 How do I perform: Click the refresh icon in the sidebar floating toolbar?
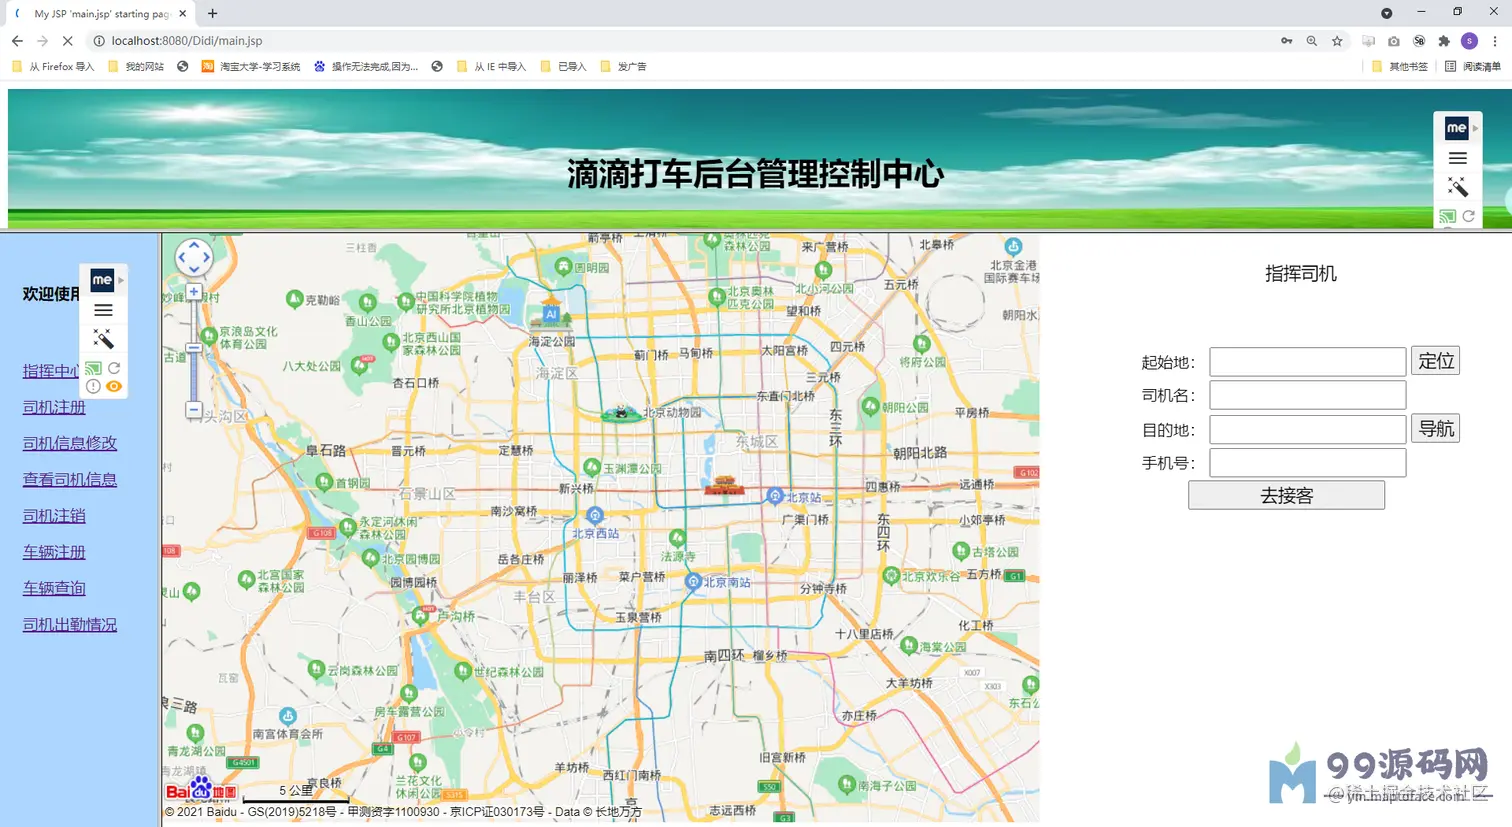114,368
